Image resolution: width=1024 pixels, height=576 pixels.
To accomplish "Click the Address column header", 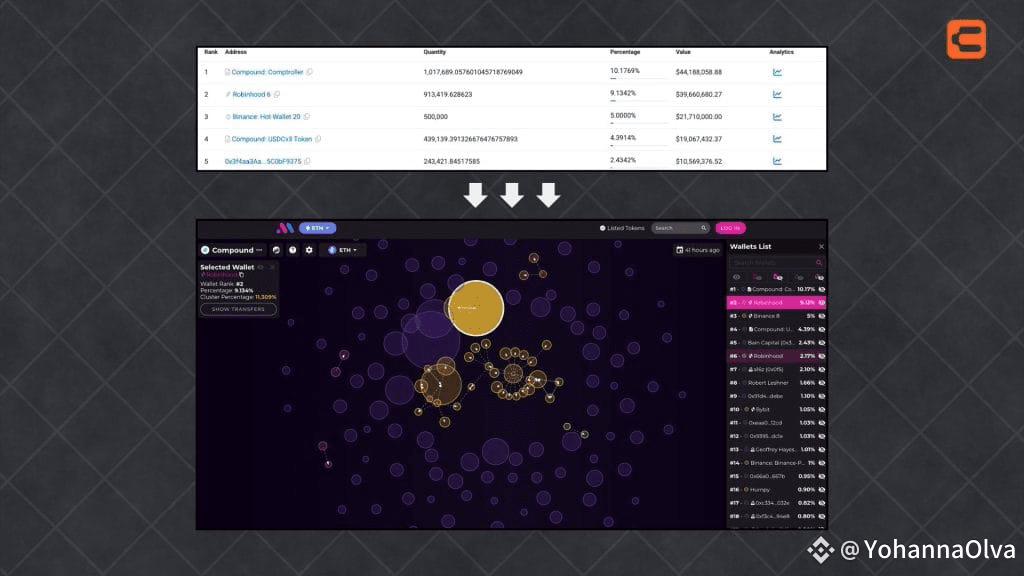I will click(236, 52).
